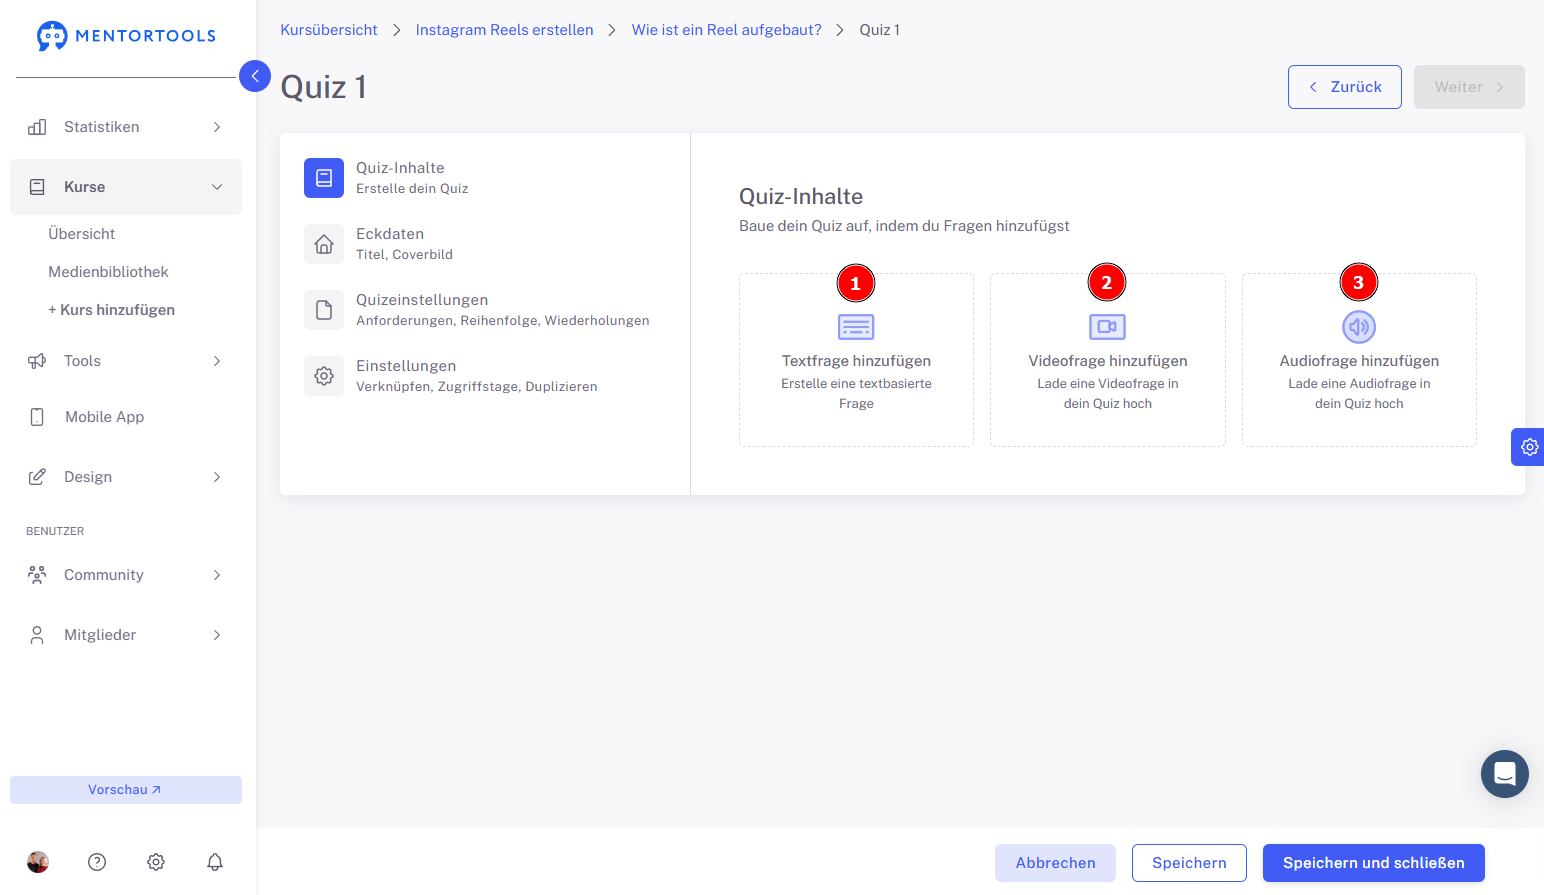Click the Textfrage text icon
The image size is (1544, 895).
[856, 327]
